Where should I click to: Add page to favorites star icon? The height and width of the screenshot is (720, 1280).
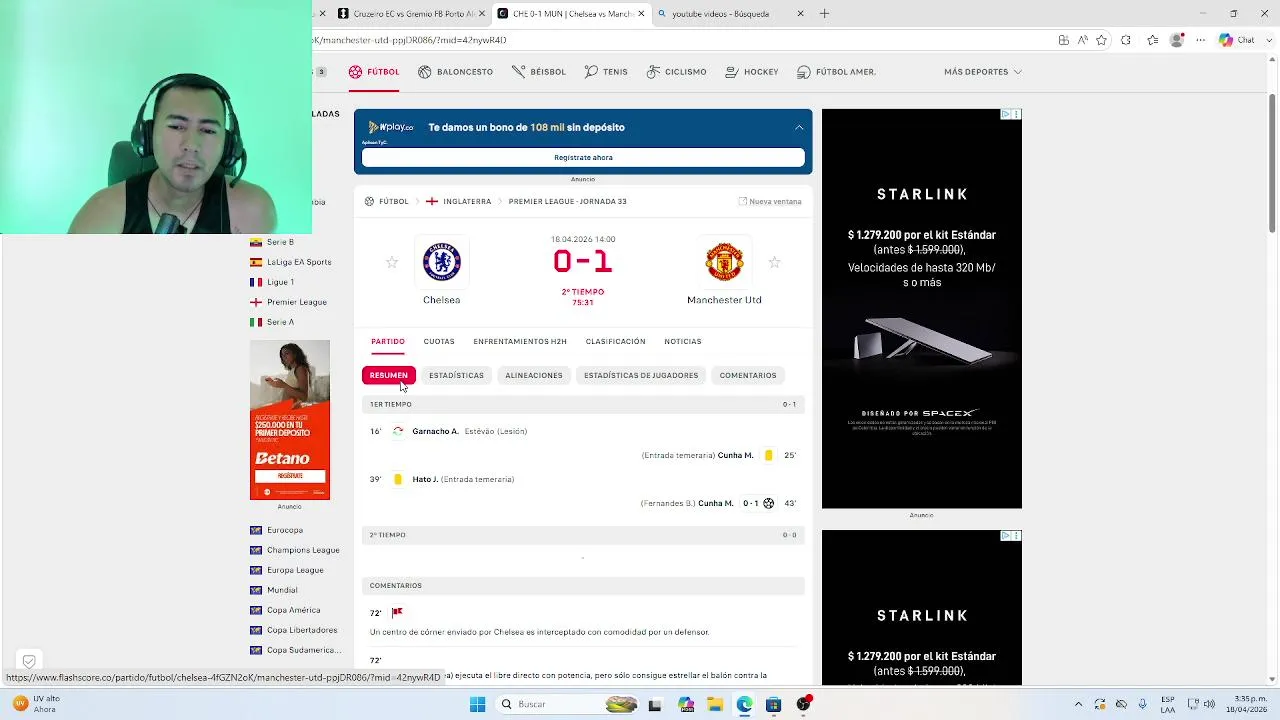point(1101,40)
